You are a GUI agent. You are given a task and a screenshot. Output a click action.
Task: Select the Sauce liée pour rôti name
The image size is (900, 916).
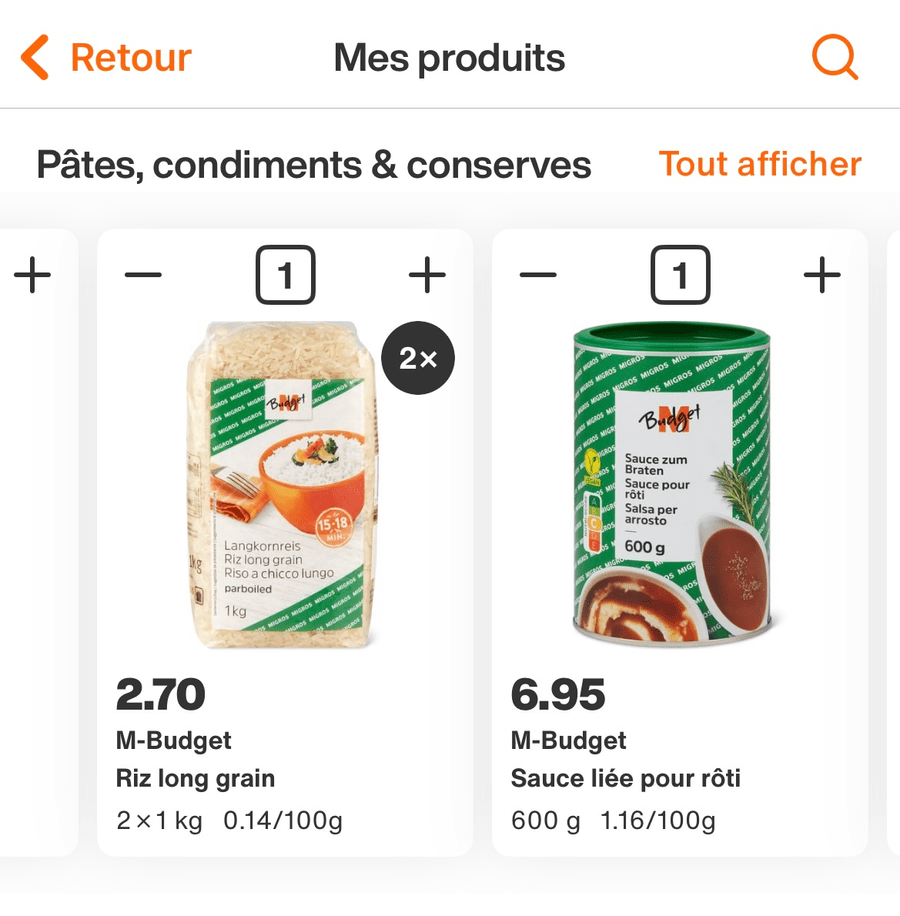click(x=625, y=778)
